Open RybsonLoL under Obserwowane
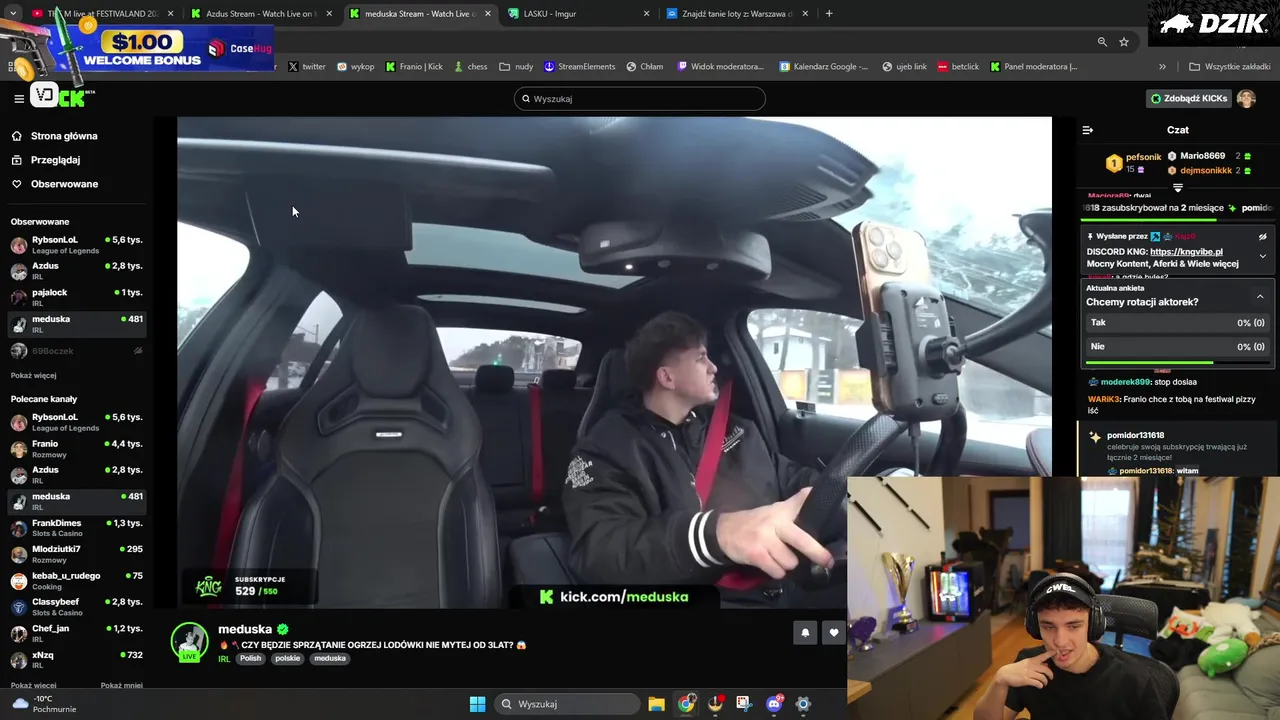 pos(75,245)
